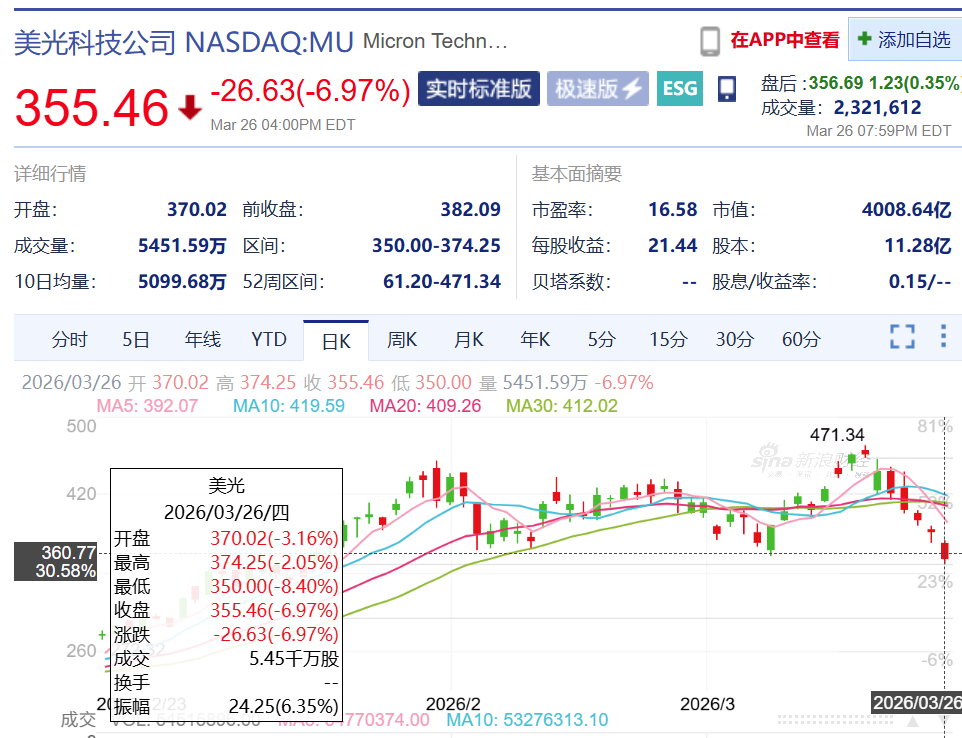Click the 471.34 high price marker
Viewport: 962px width, 738px height.
point(837,435)
